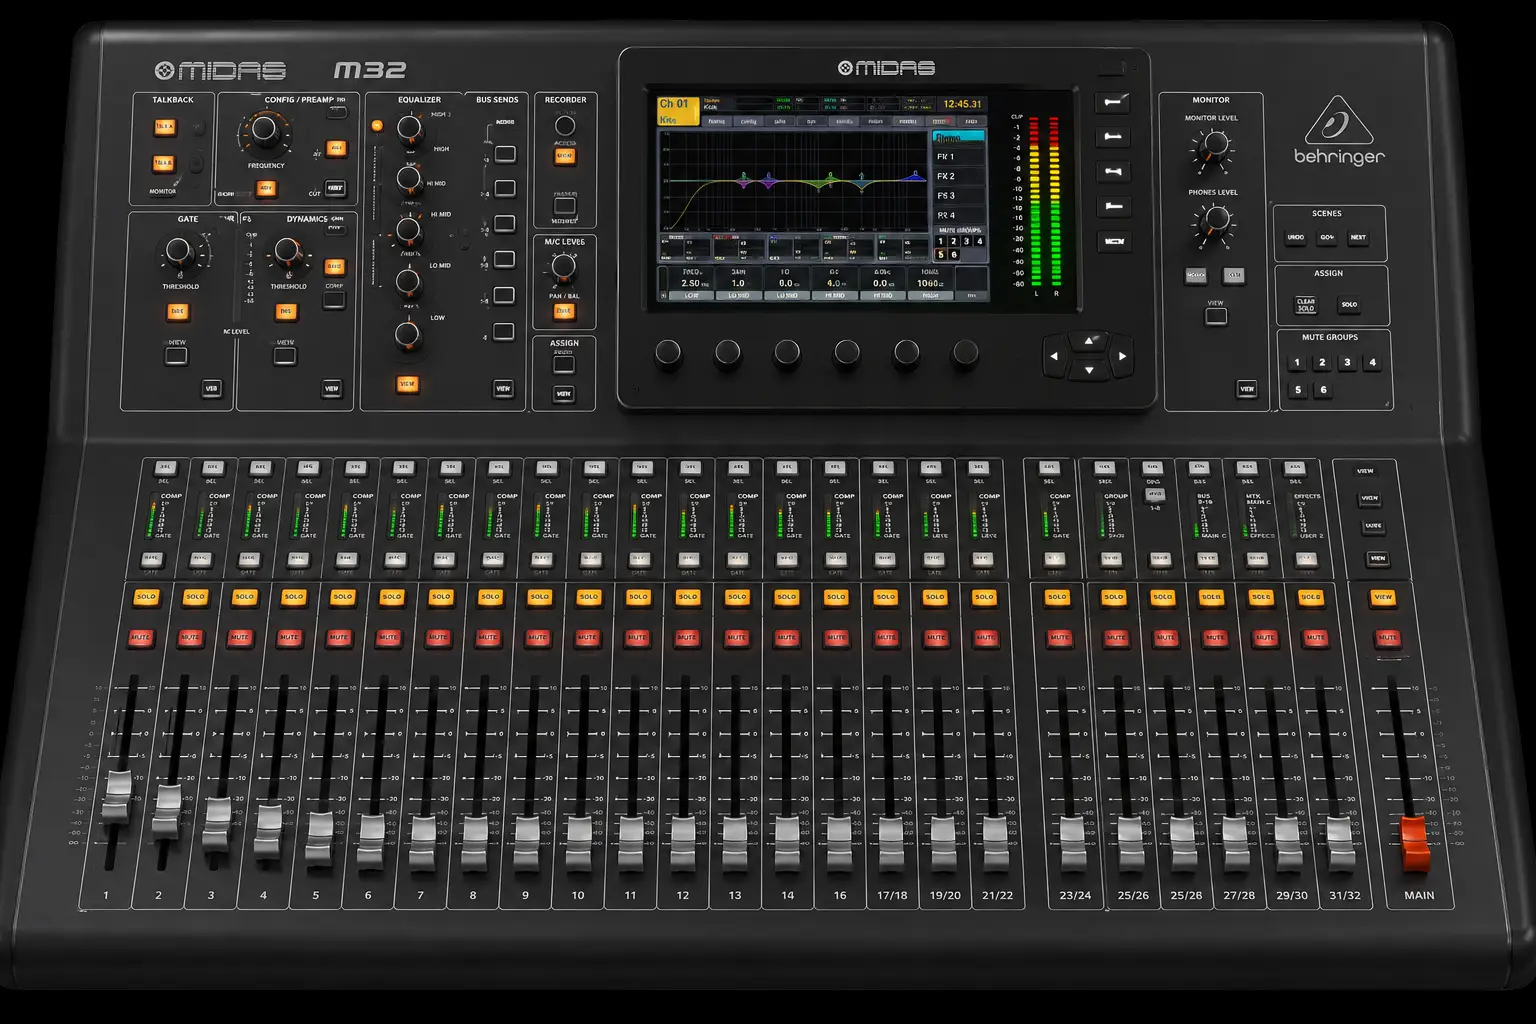Select the FX 2 entry on display
Viewport: 1536px width, 1024px height.
[958, 176]
